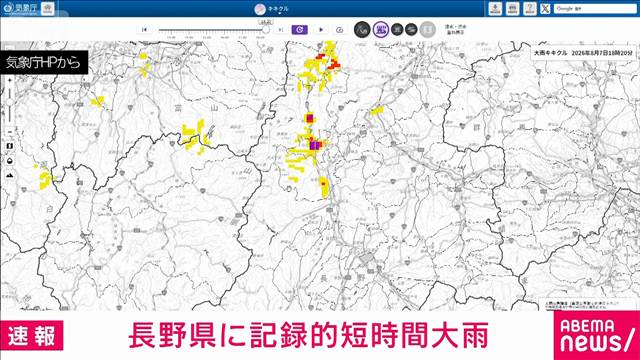
Task: Open the help question-mark icon
Action: [530, 9]
